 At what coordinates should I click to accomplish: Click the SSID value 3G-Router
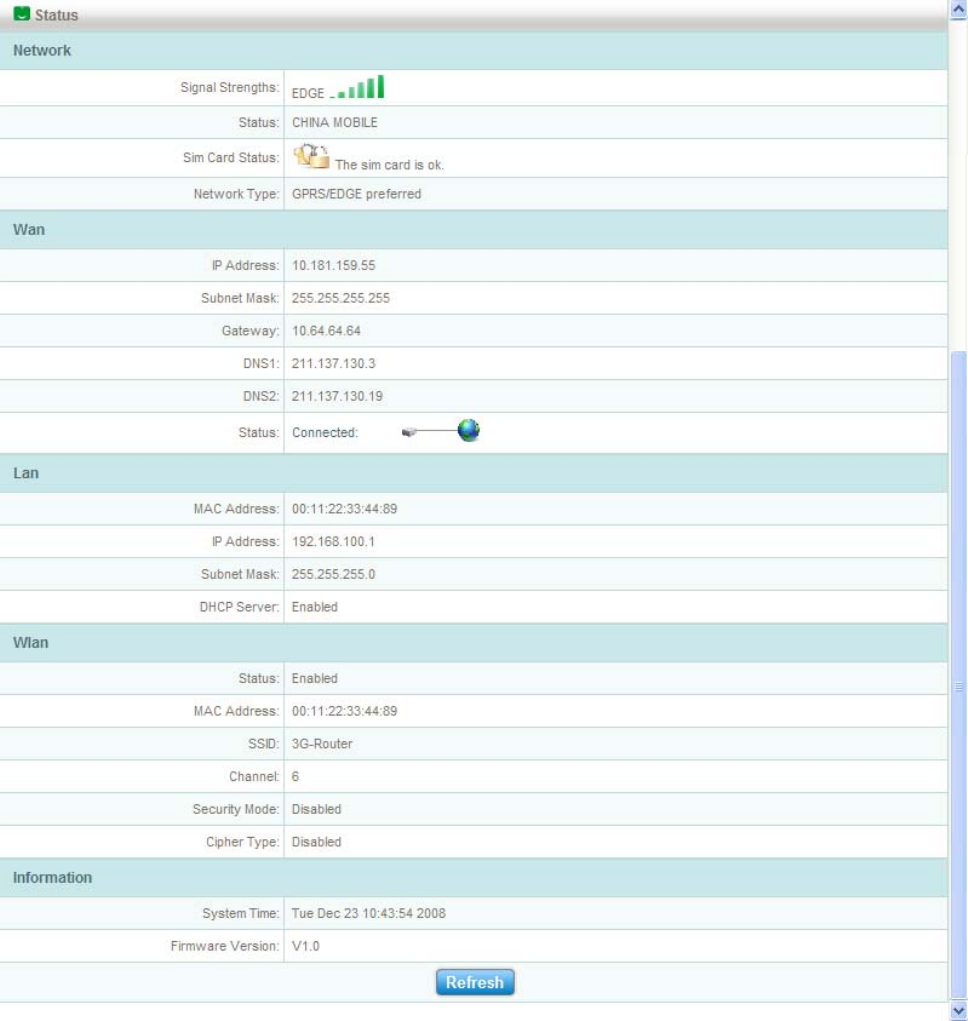(x=322, y=744)
